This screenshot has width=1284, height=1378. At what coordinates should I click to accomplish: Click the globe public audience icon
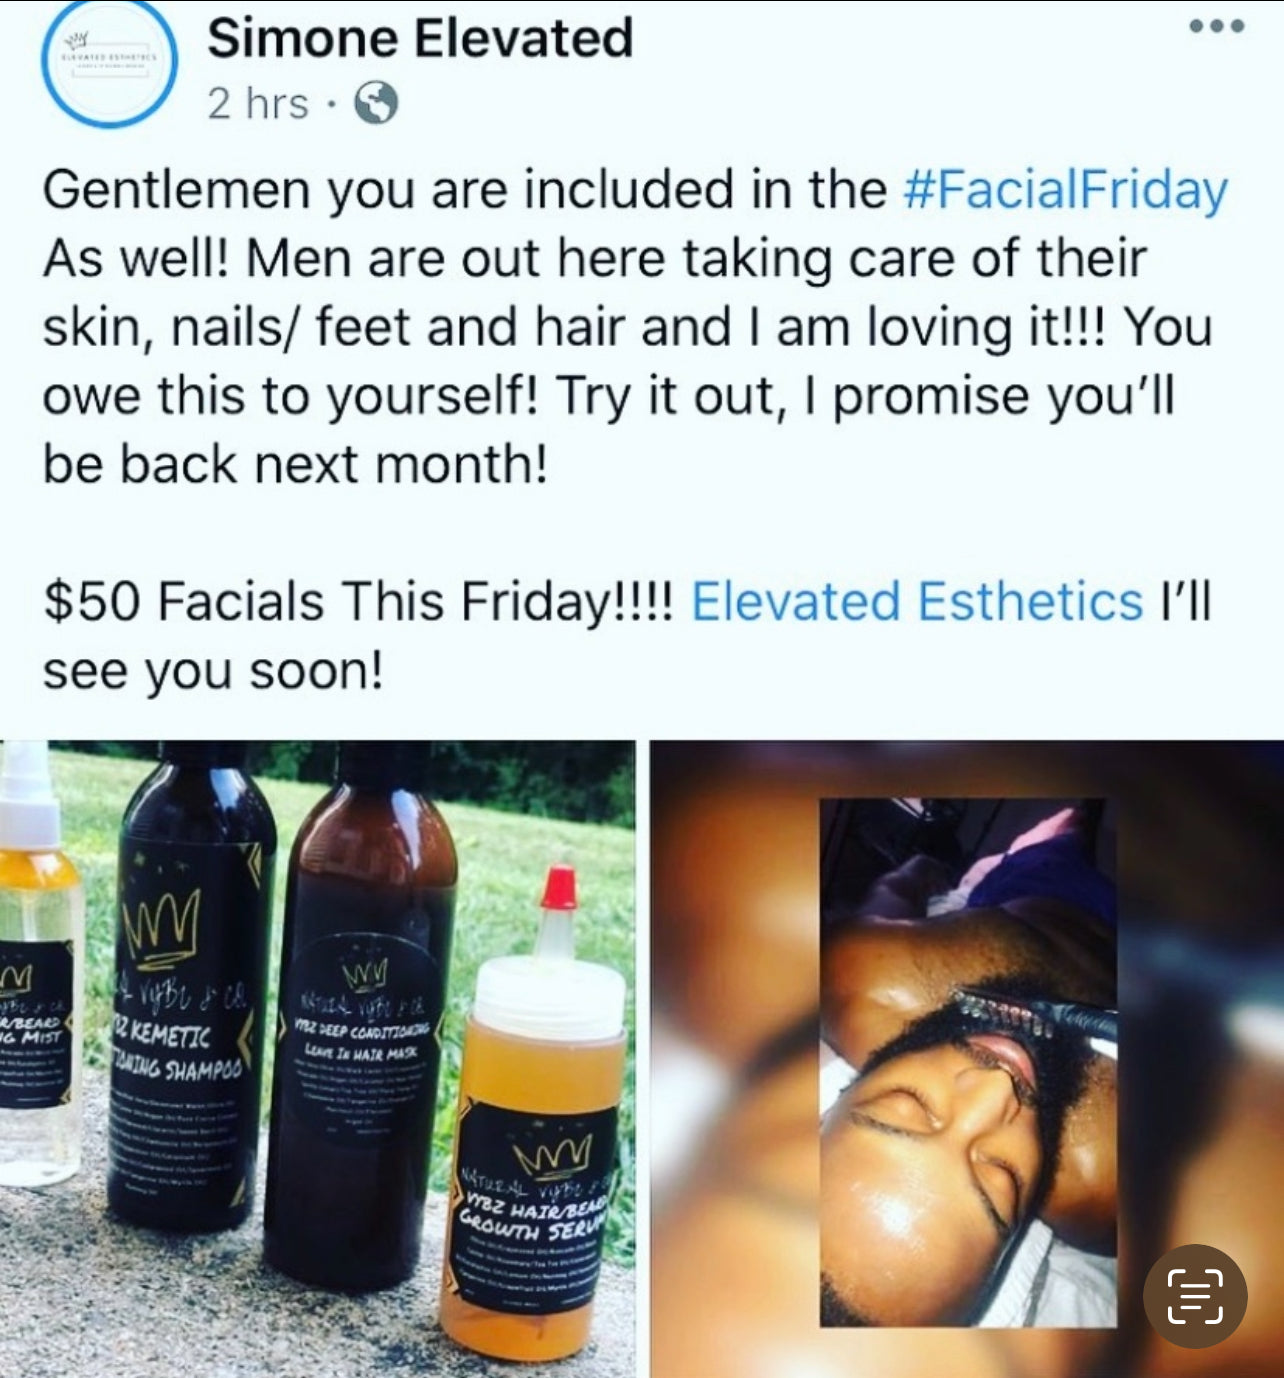coord(376,102)
